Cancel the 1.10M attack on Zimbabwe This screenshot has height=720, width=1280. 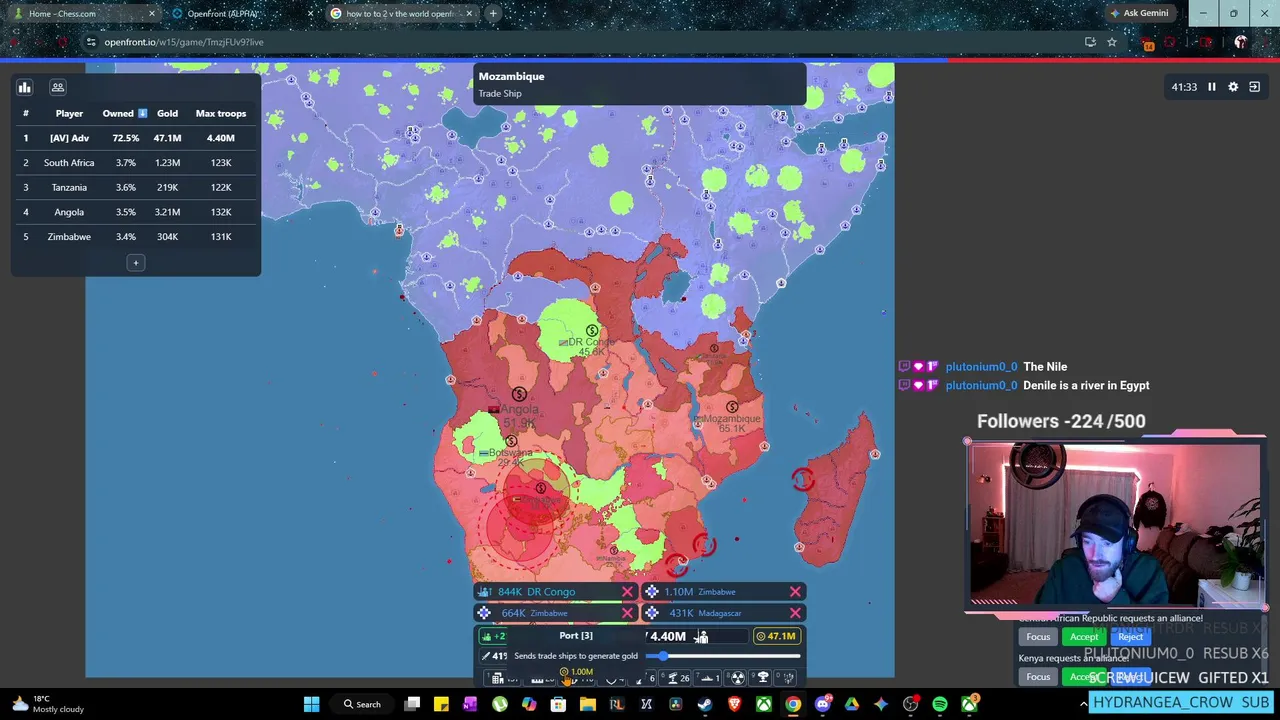795,592
